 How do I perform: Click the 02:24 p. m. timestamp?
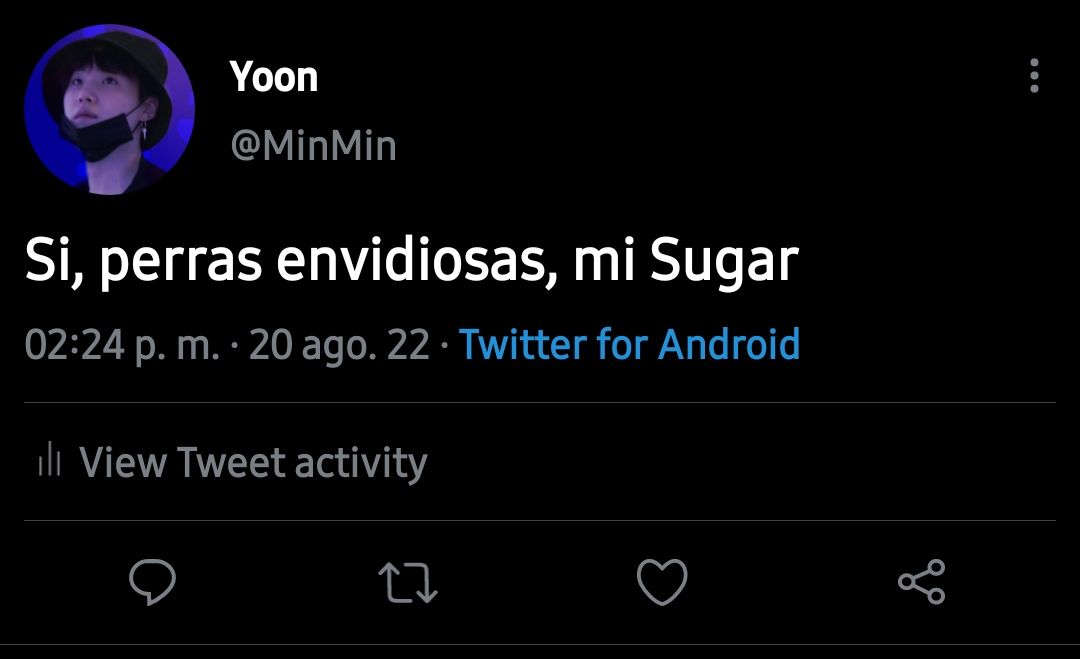(x=123, y=345)
